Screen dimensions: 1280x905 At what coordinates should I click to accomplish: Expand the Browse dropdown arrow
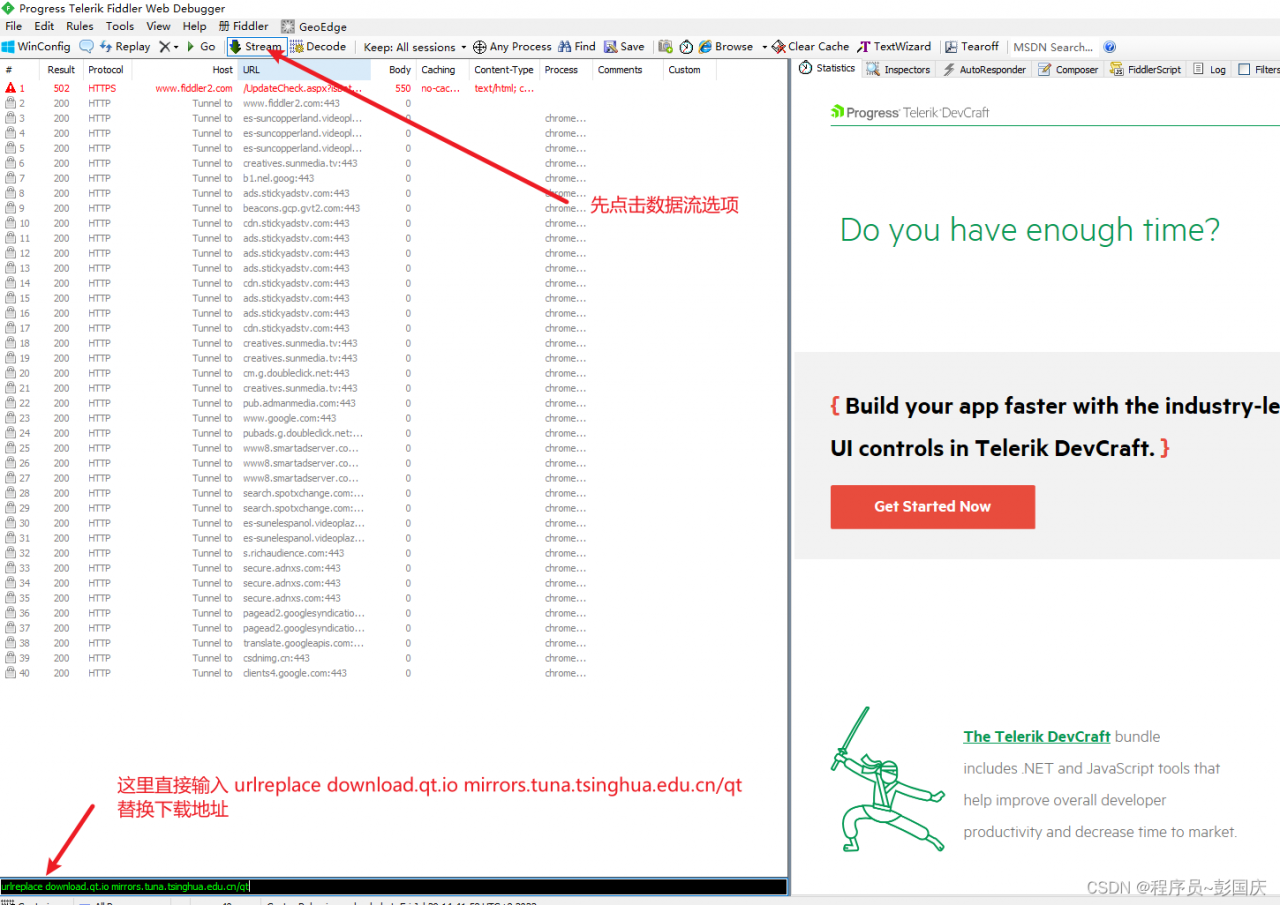[x=764, y=47]
